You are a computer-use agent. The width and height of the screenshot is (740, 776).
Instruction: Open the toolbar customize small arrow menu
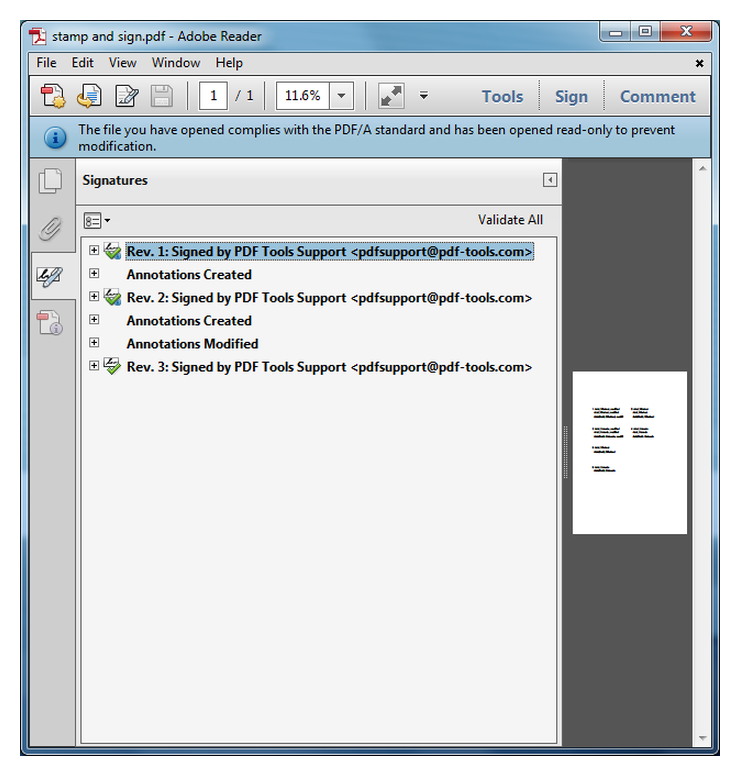(x=424, y=95)
